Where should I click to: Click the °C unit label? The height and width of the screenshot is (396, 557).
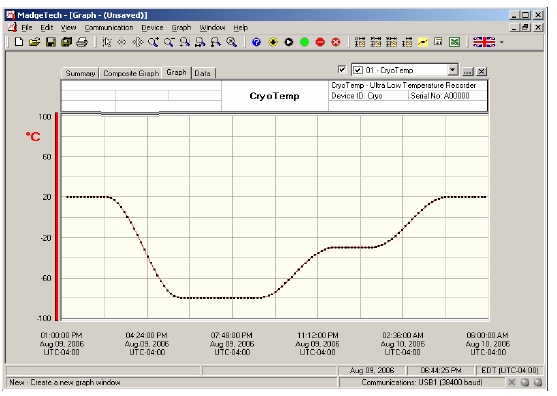33,136
